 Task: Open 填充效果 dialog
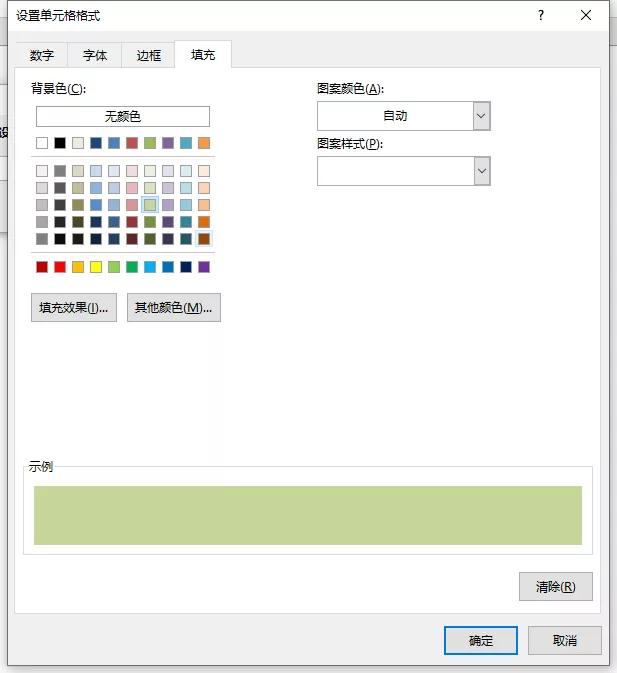(x=74, y=307)
